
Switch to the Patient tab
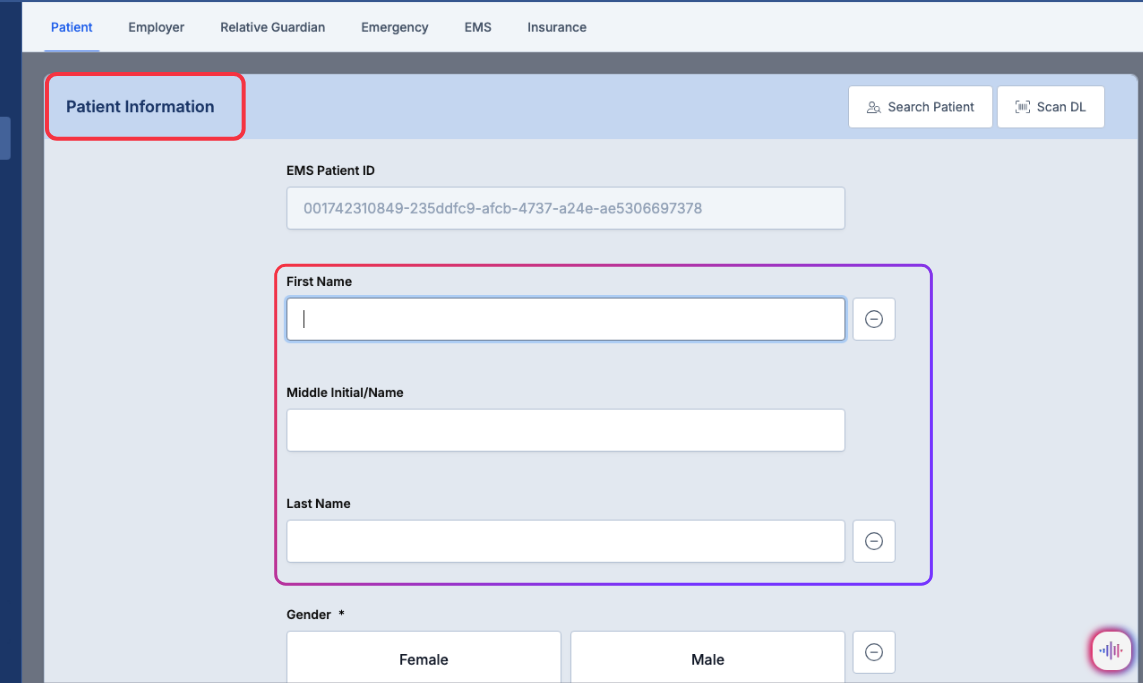coord(72,27)
